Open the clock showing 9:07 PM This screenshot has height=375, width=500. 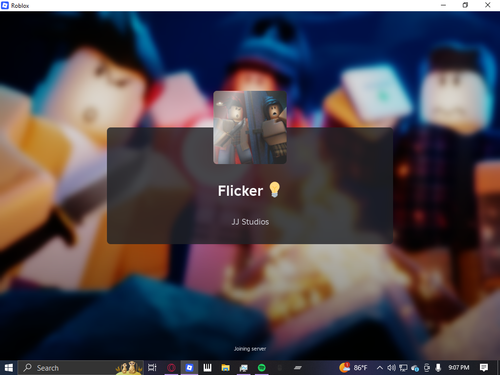point(459,368)
